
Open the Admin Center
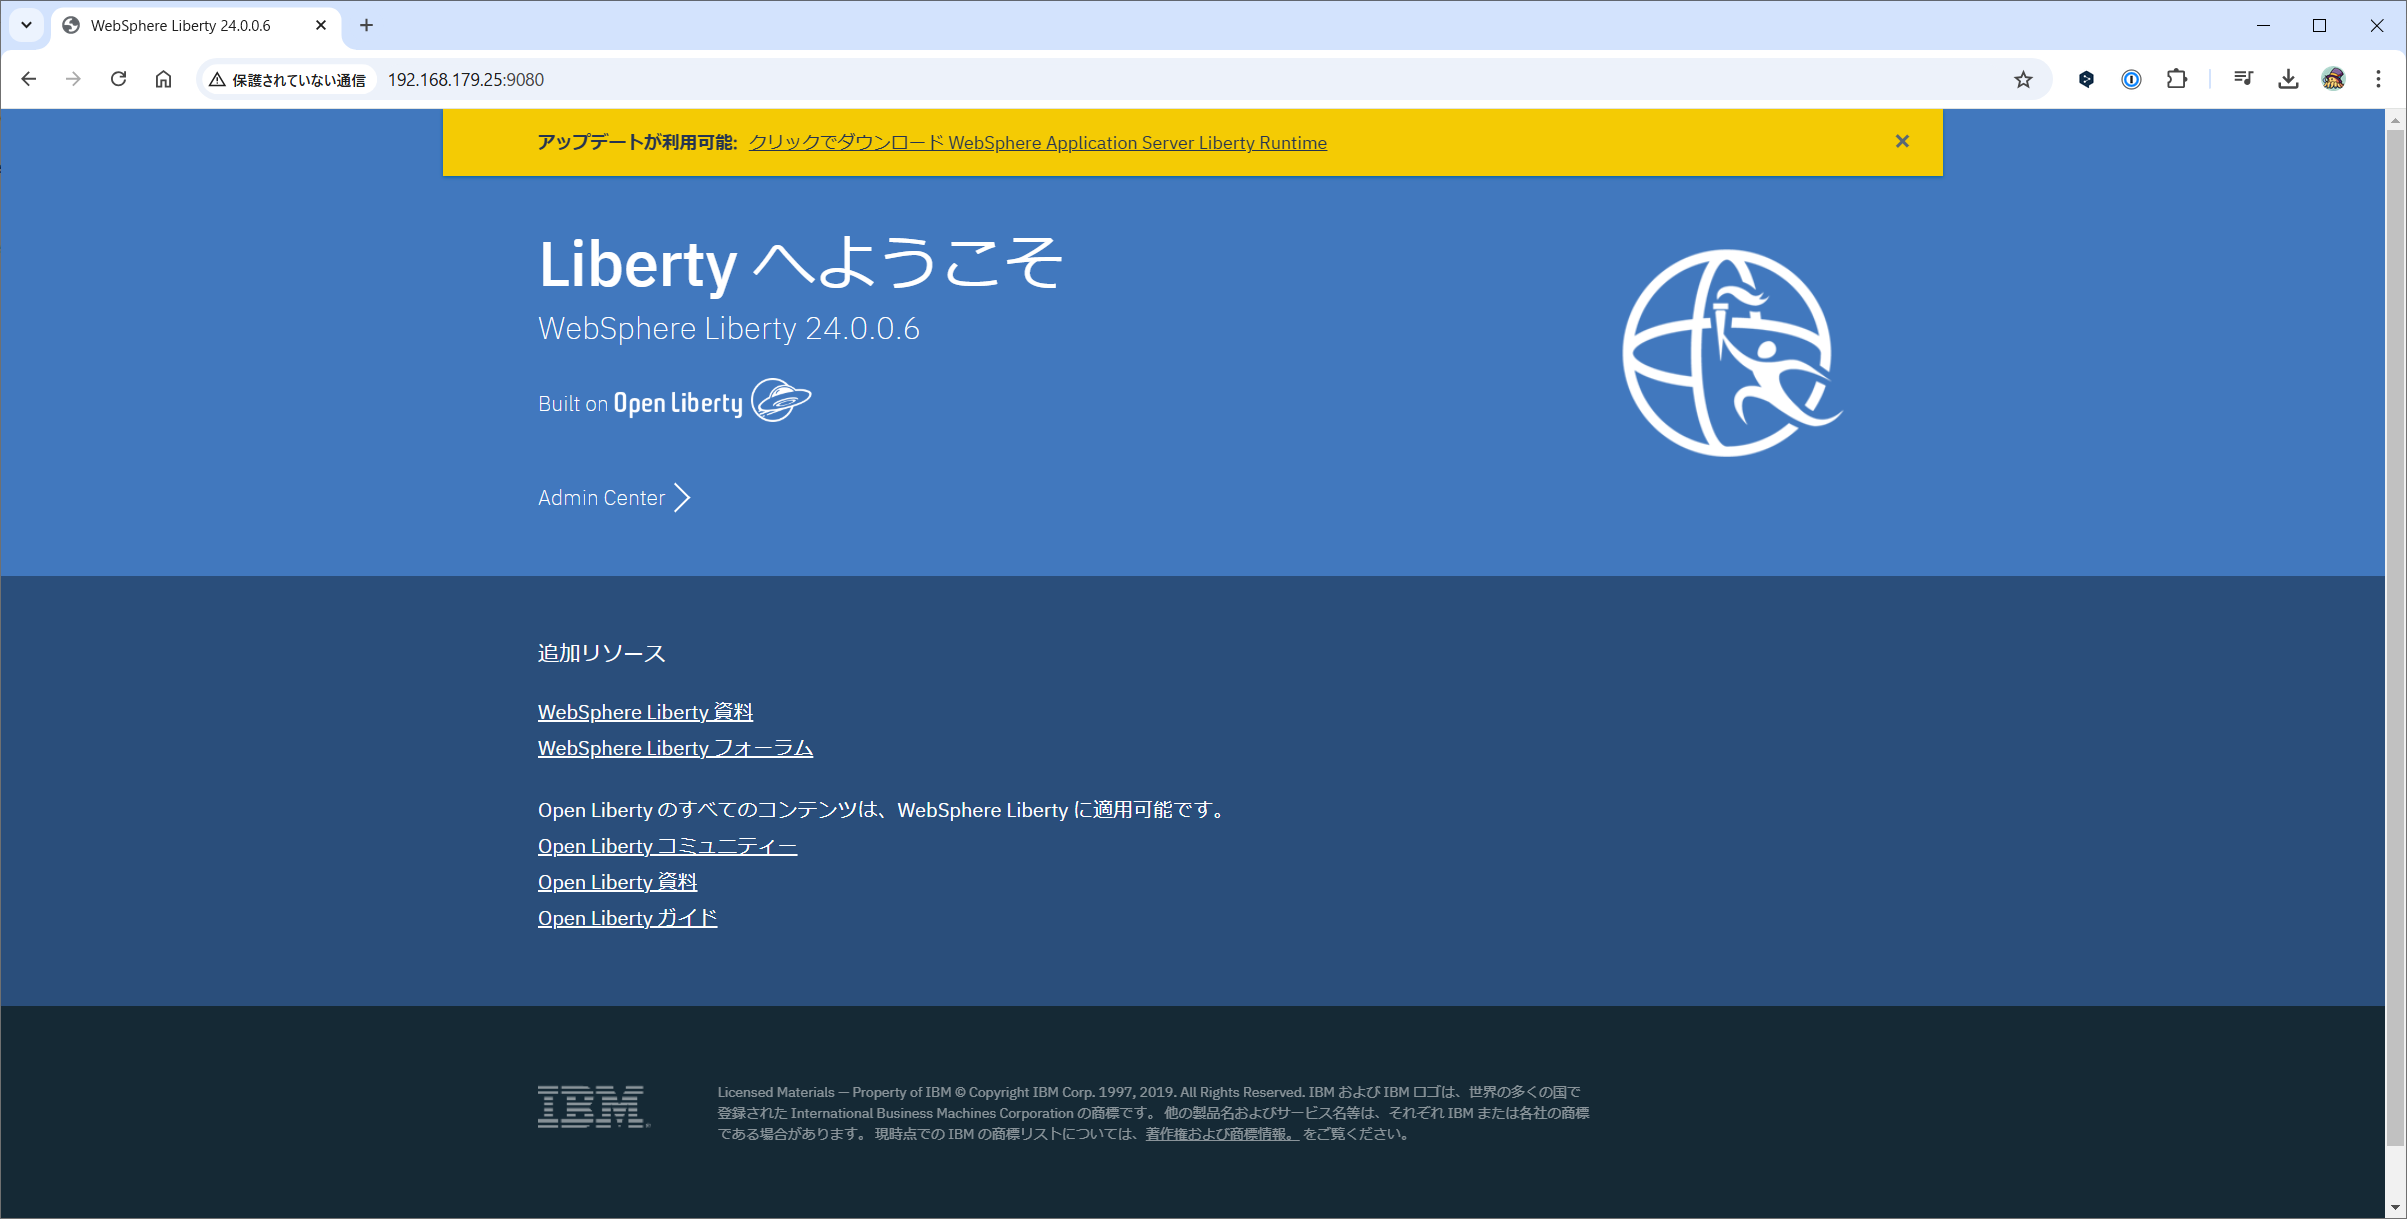click(601, 497)
